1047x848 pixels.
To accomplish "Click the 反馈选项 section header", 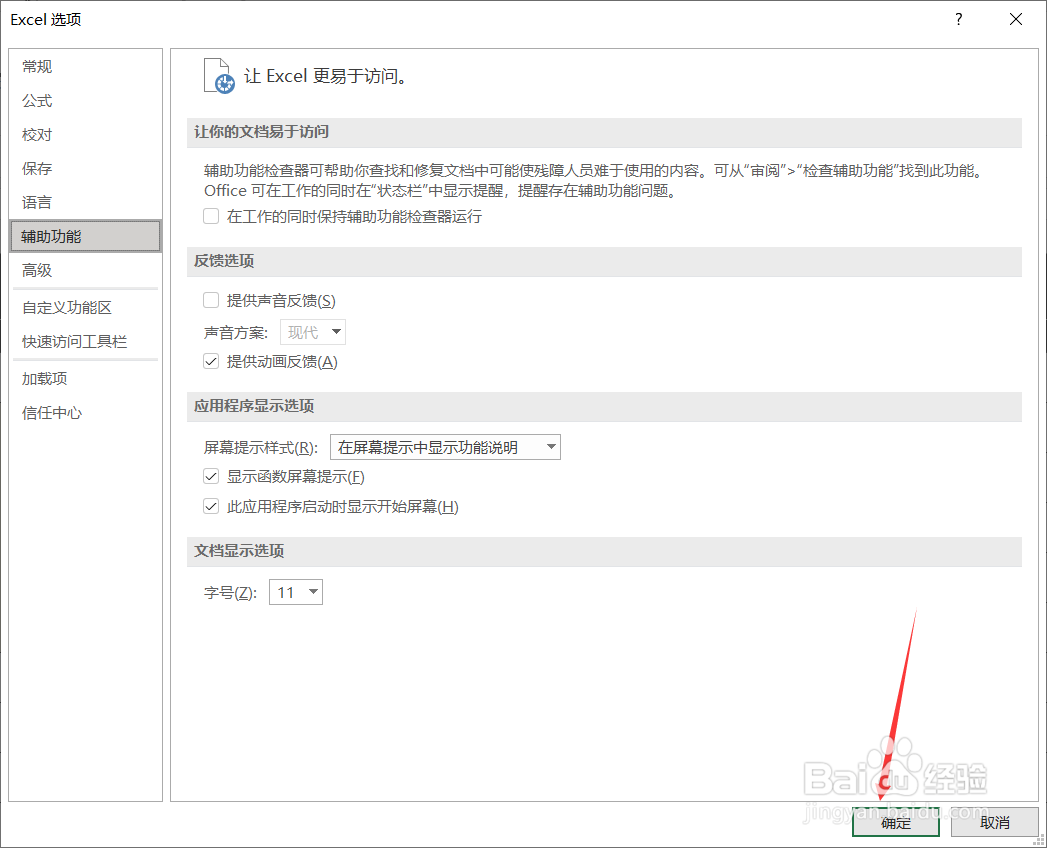I will pyautogui.click(x=604, y=261).
